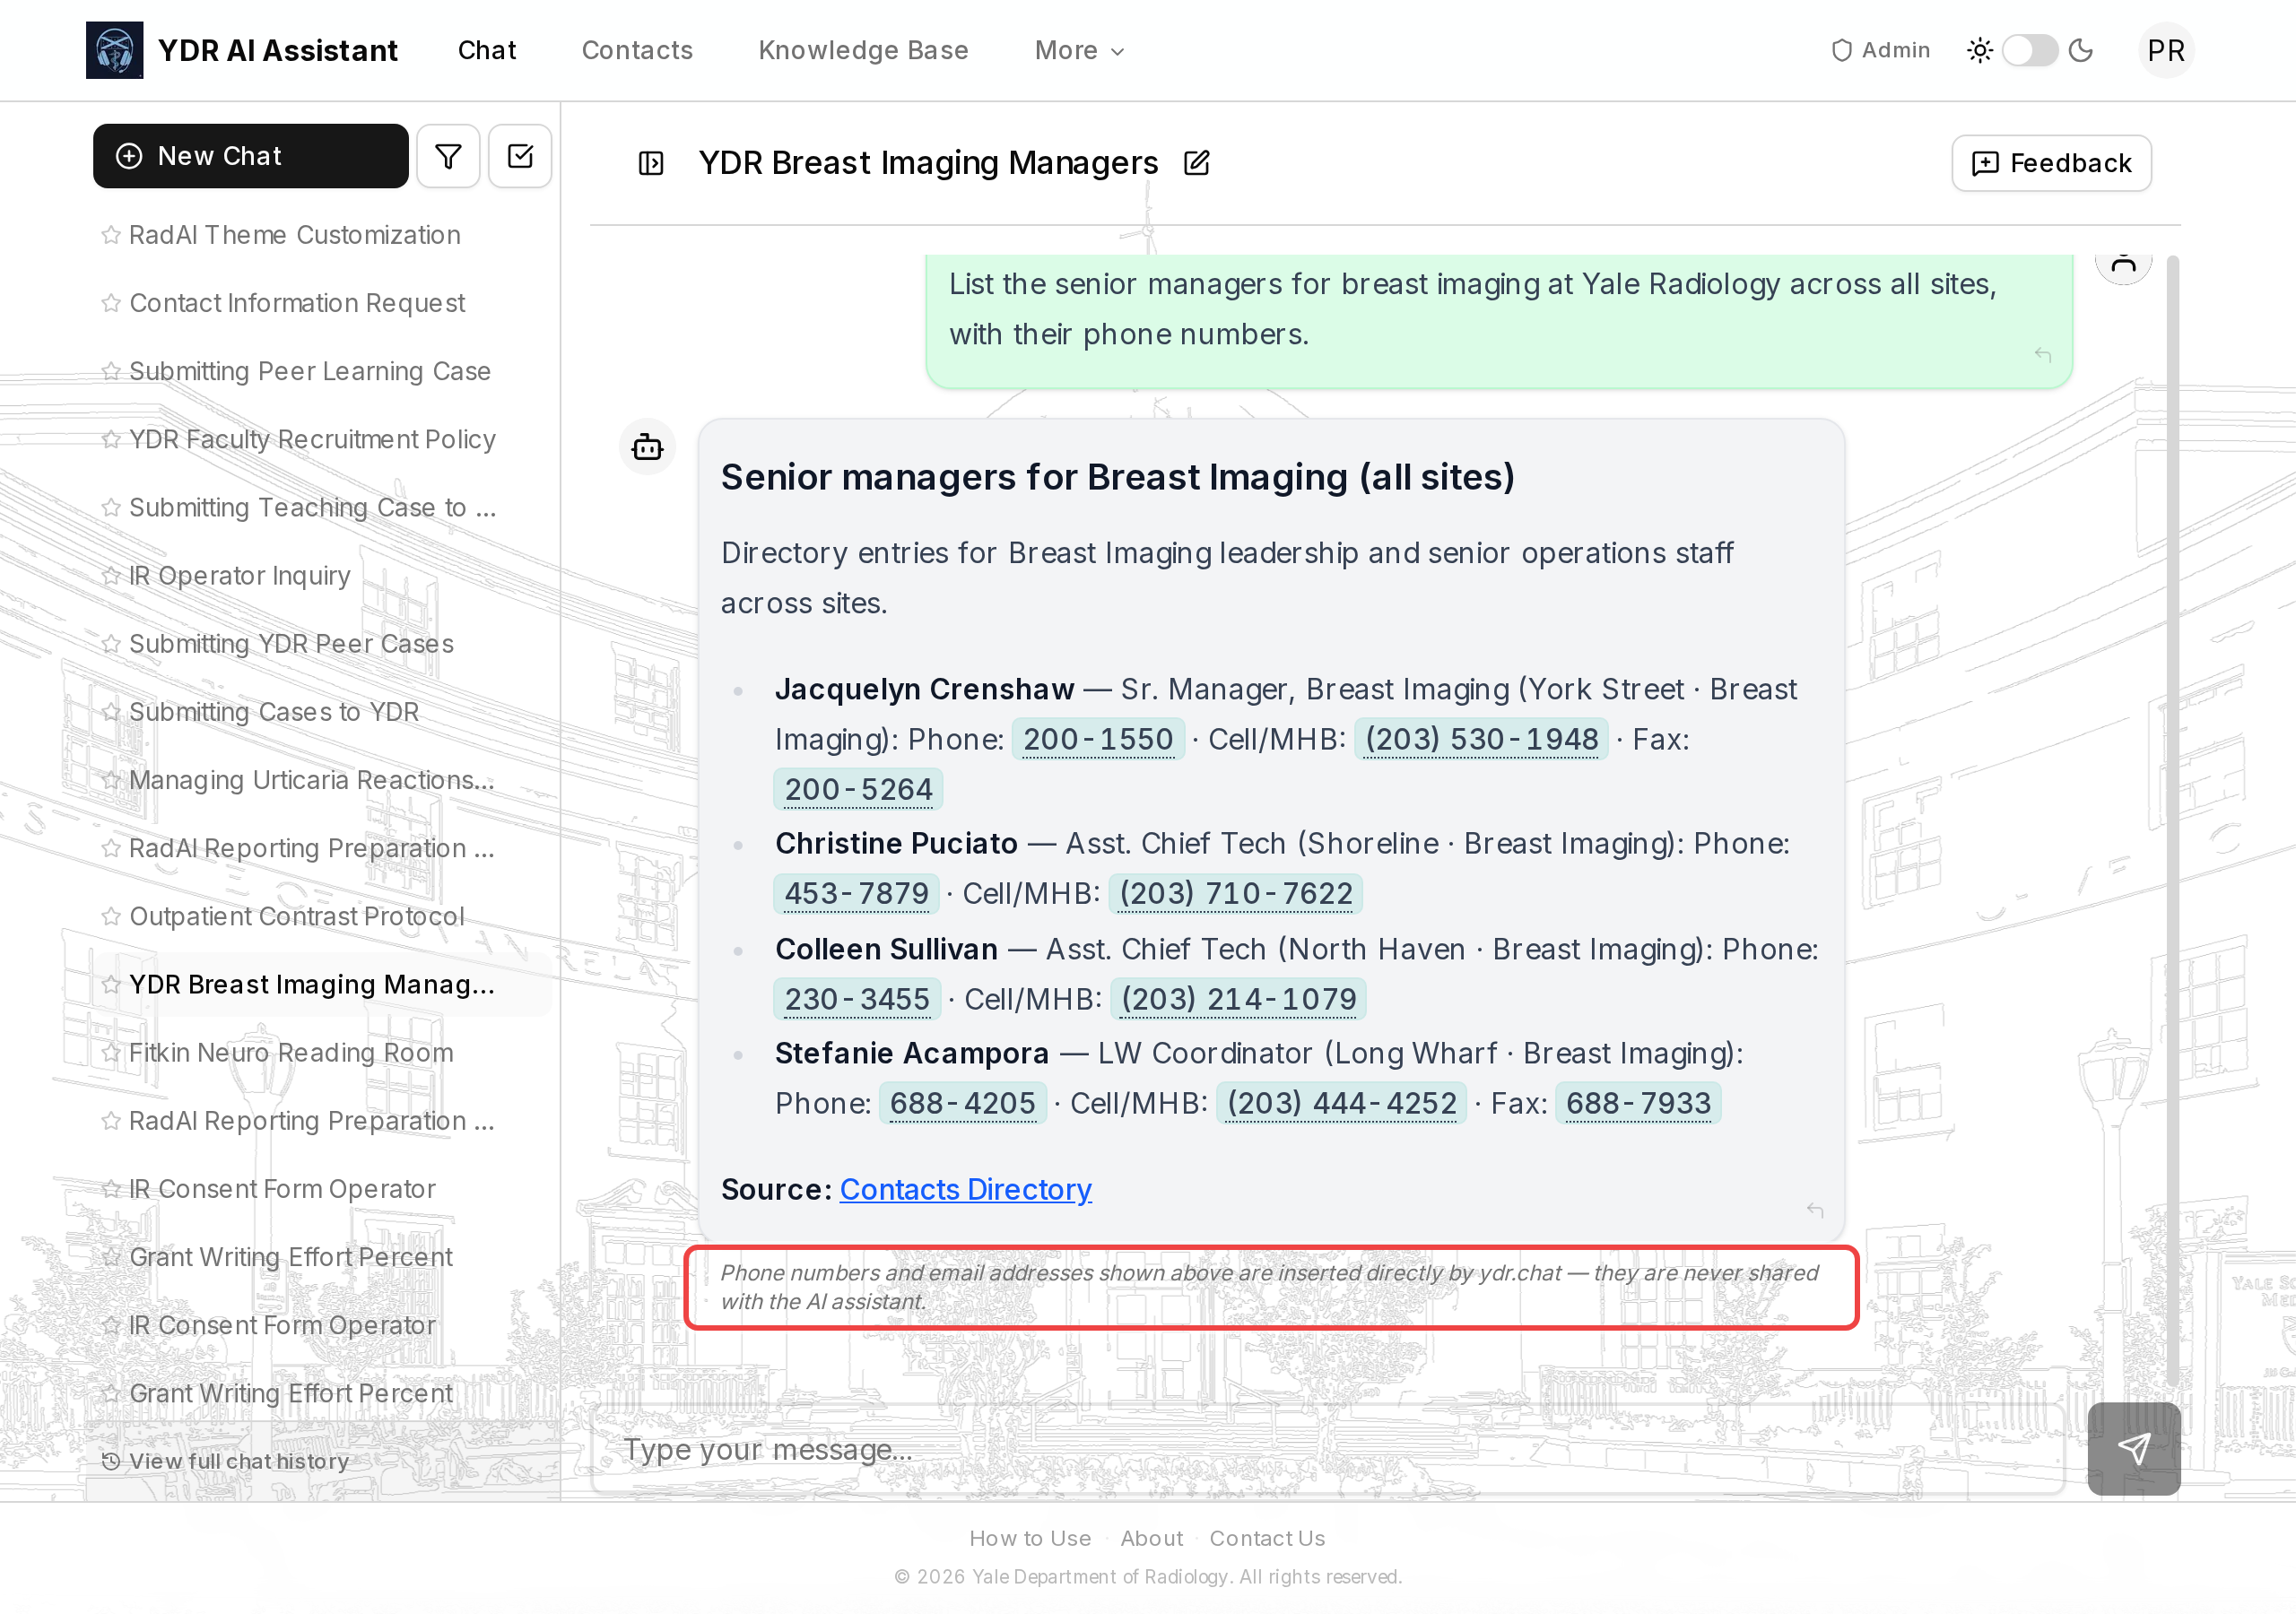Image resolution: width=2296 pixels, height=1614 pixels.
Task: Collapse the sidebar panel icon
Action: [x=651, y=163]
